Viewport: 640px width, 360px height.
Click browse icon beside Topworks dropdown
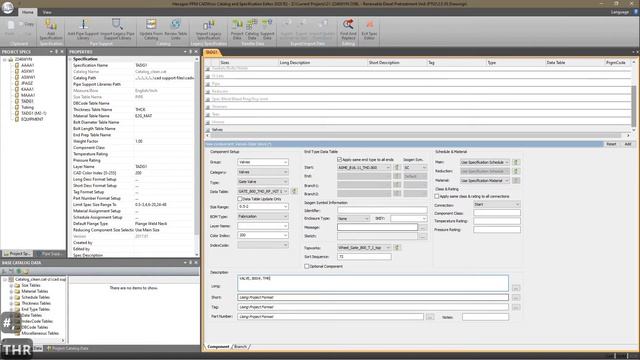(397, 247)
